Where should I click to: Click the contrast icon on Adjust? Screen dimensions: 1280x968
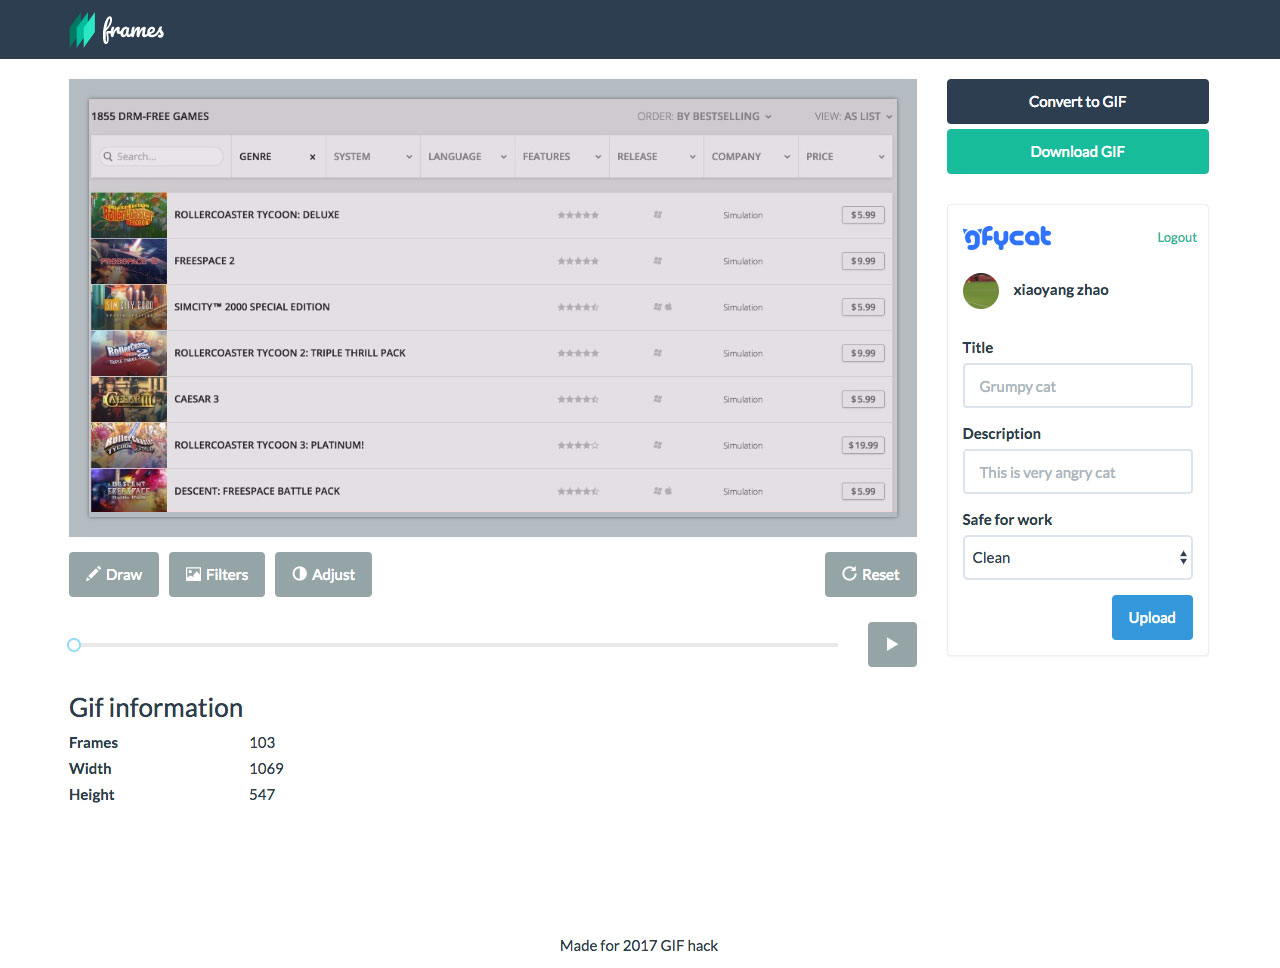(x=300, y=574)
